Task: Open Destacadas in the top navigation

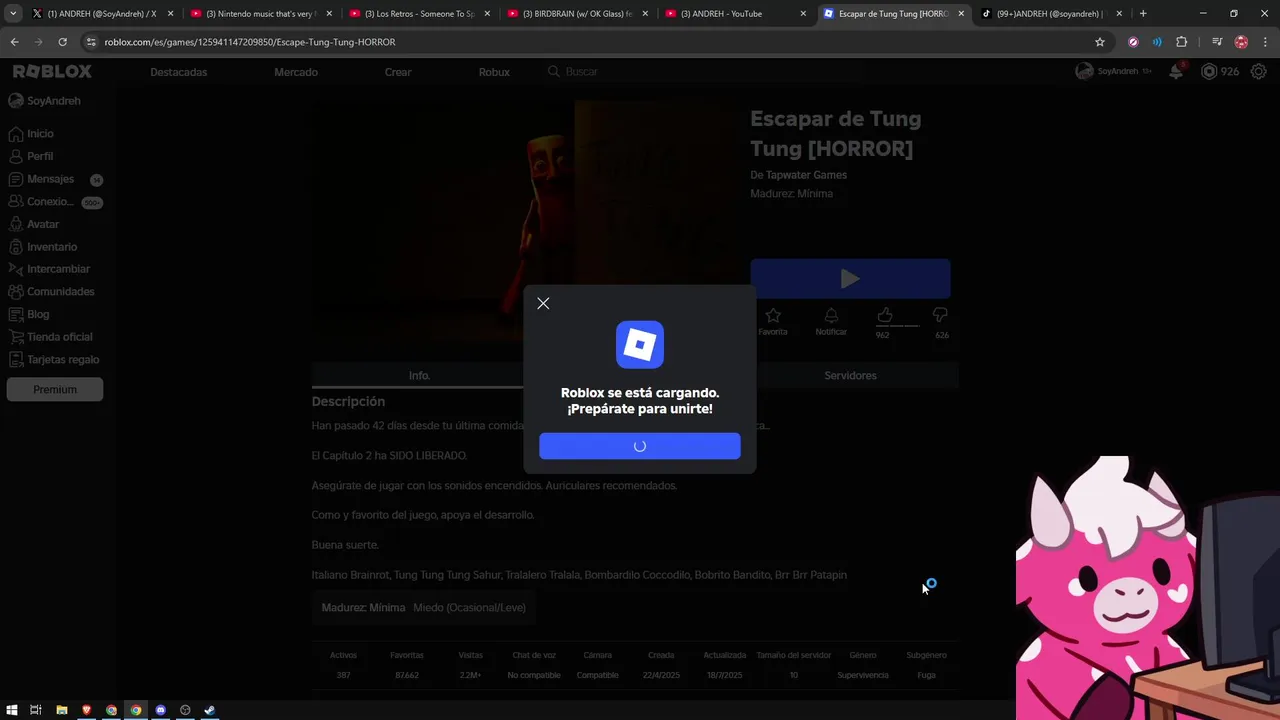Action: click(179, 72)
